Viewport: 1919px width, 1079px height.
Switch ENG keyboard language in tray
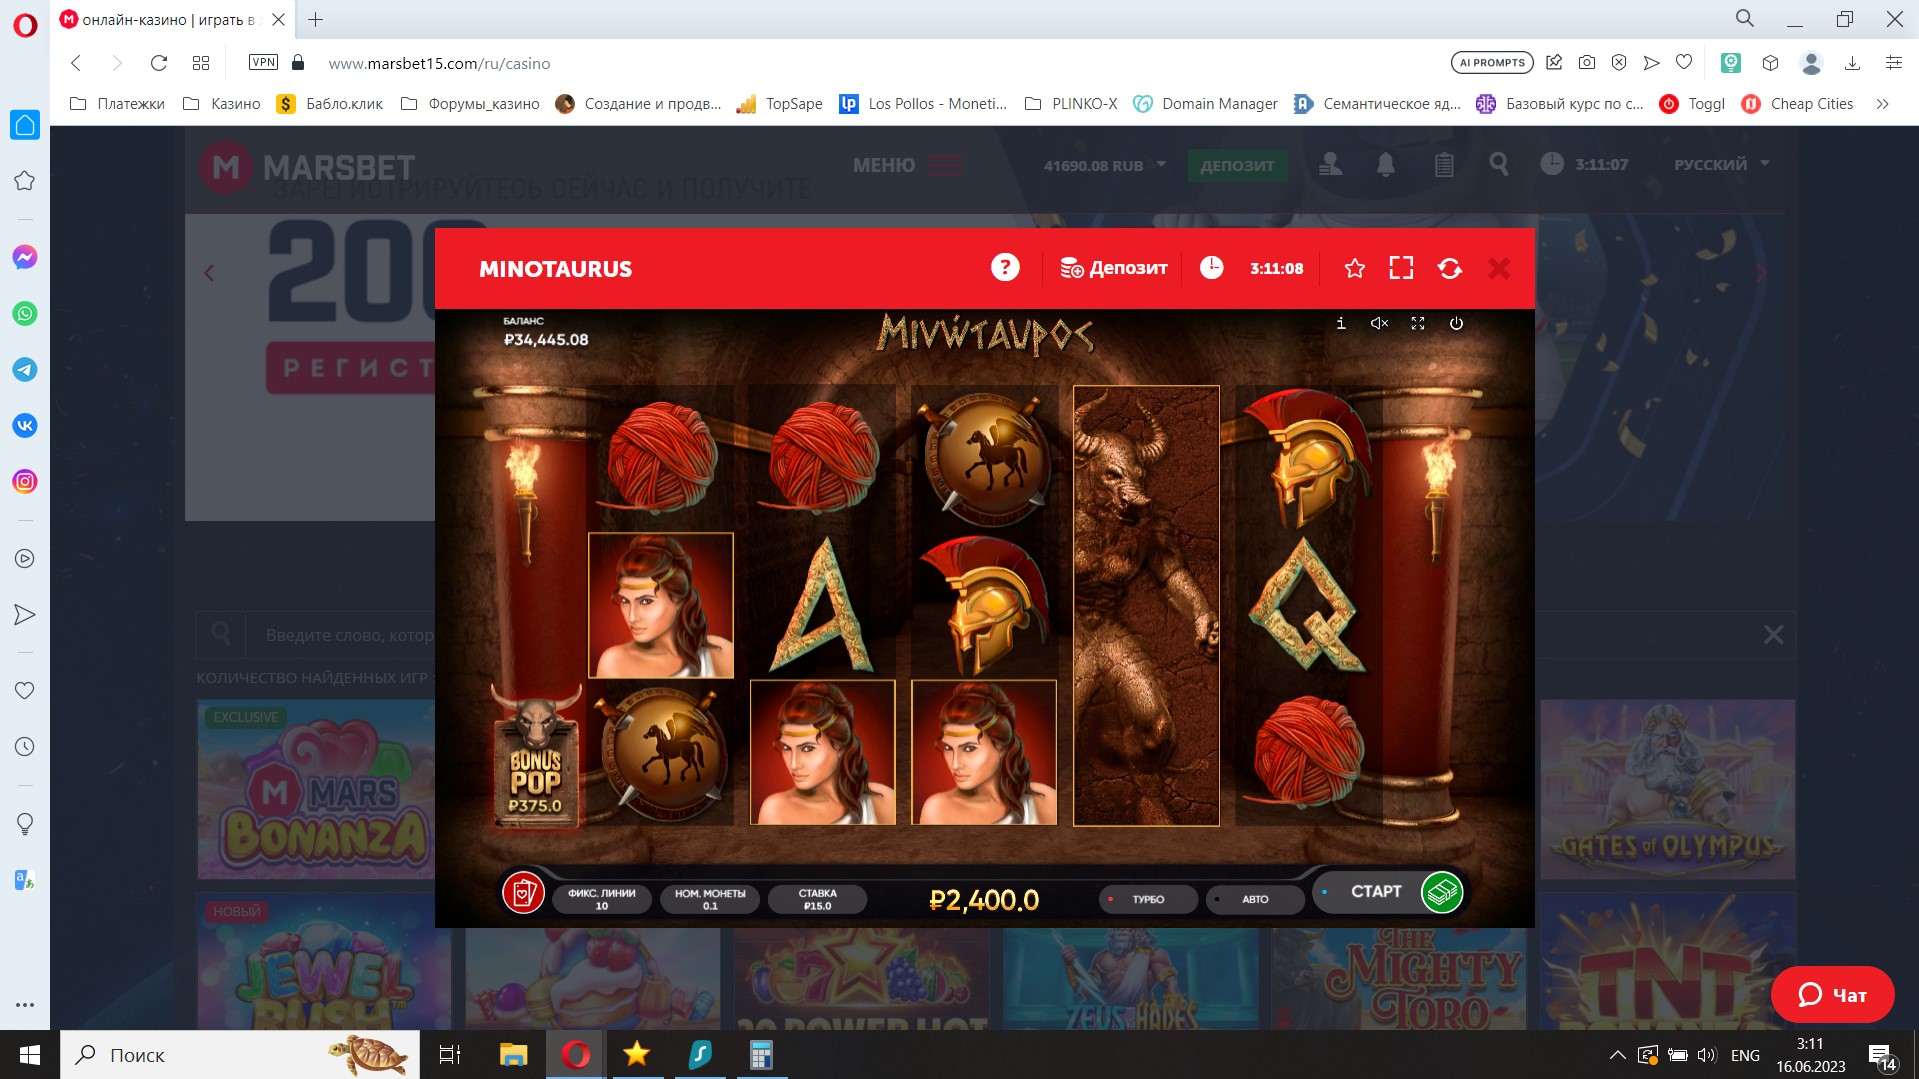click(1745, 1055)
